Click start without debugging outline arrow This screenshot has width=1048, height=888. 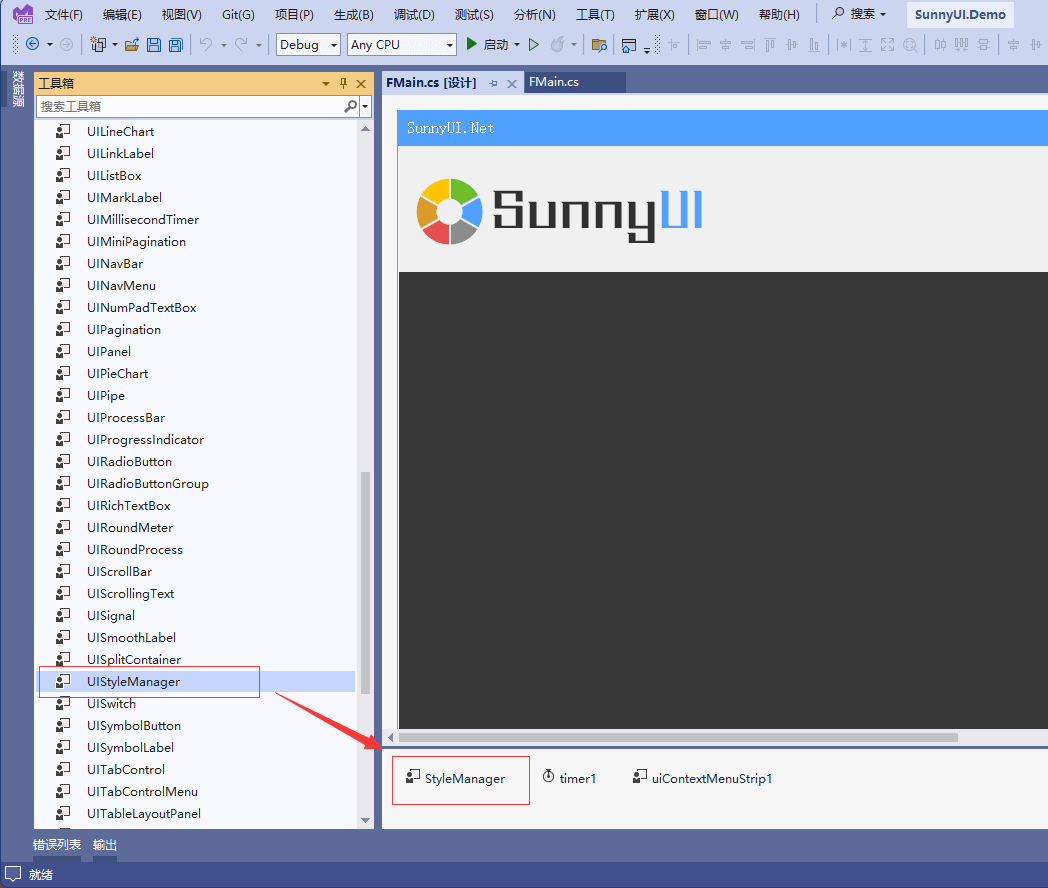tap(533, 45)
